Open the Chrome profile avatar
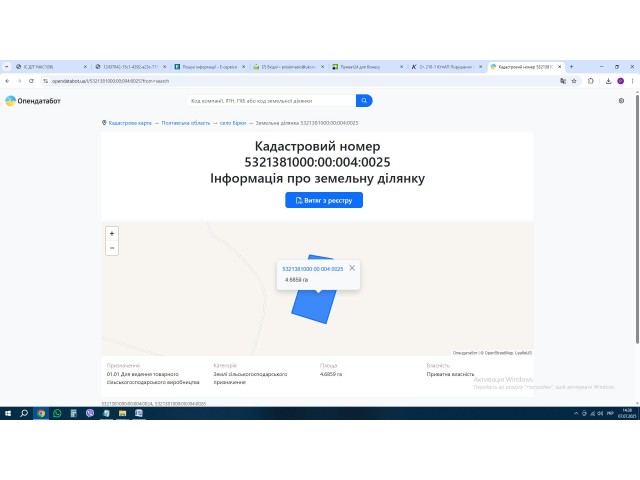The width and height of the screenshot is (640, 480). tap(620, 81)
